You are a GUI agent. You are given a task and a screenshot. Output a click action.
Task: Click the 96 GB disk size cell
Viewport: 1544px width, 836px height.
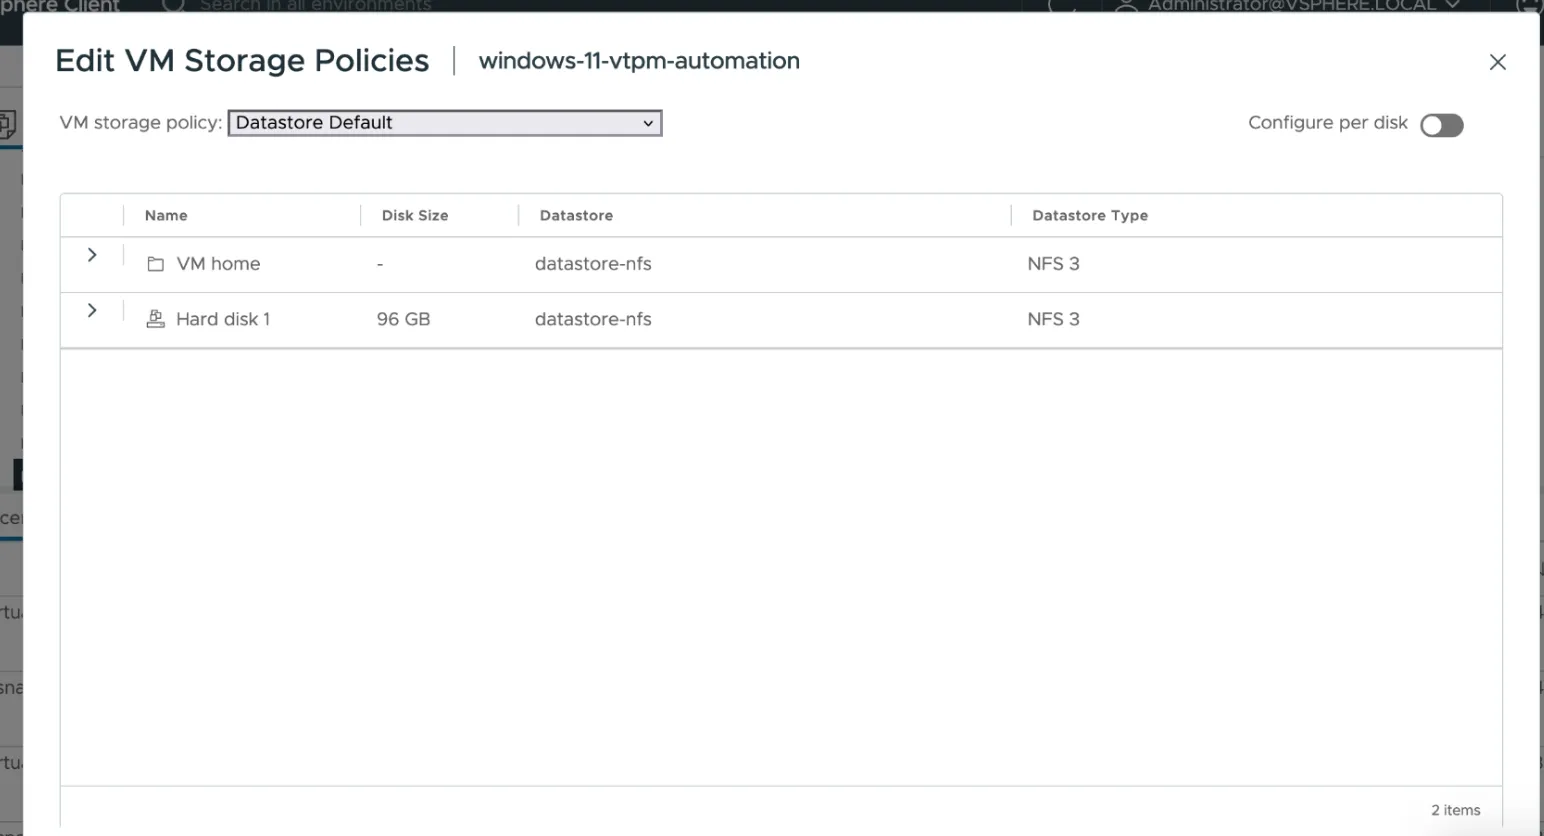coord(403,319)
